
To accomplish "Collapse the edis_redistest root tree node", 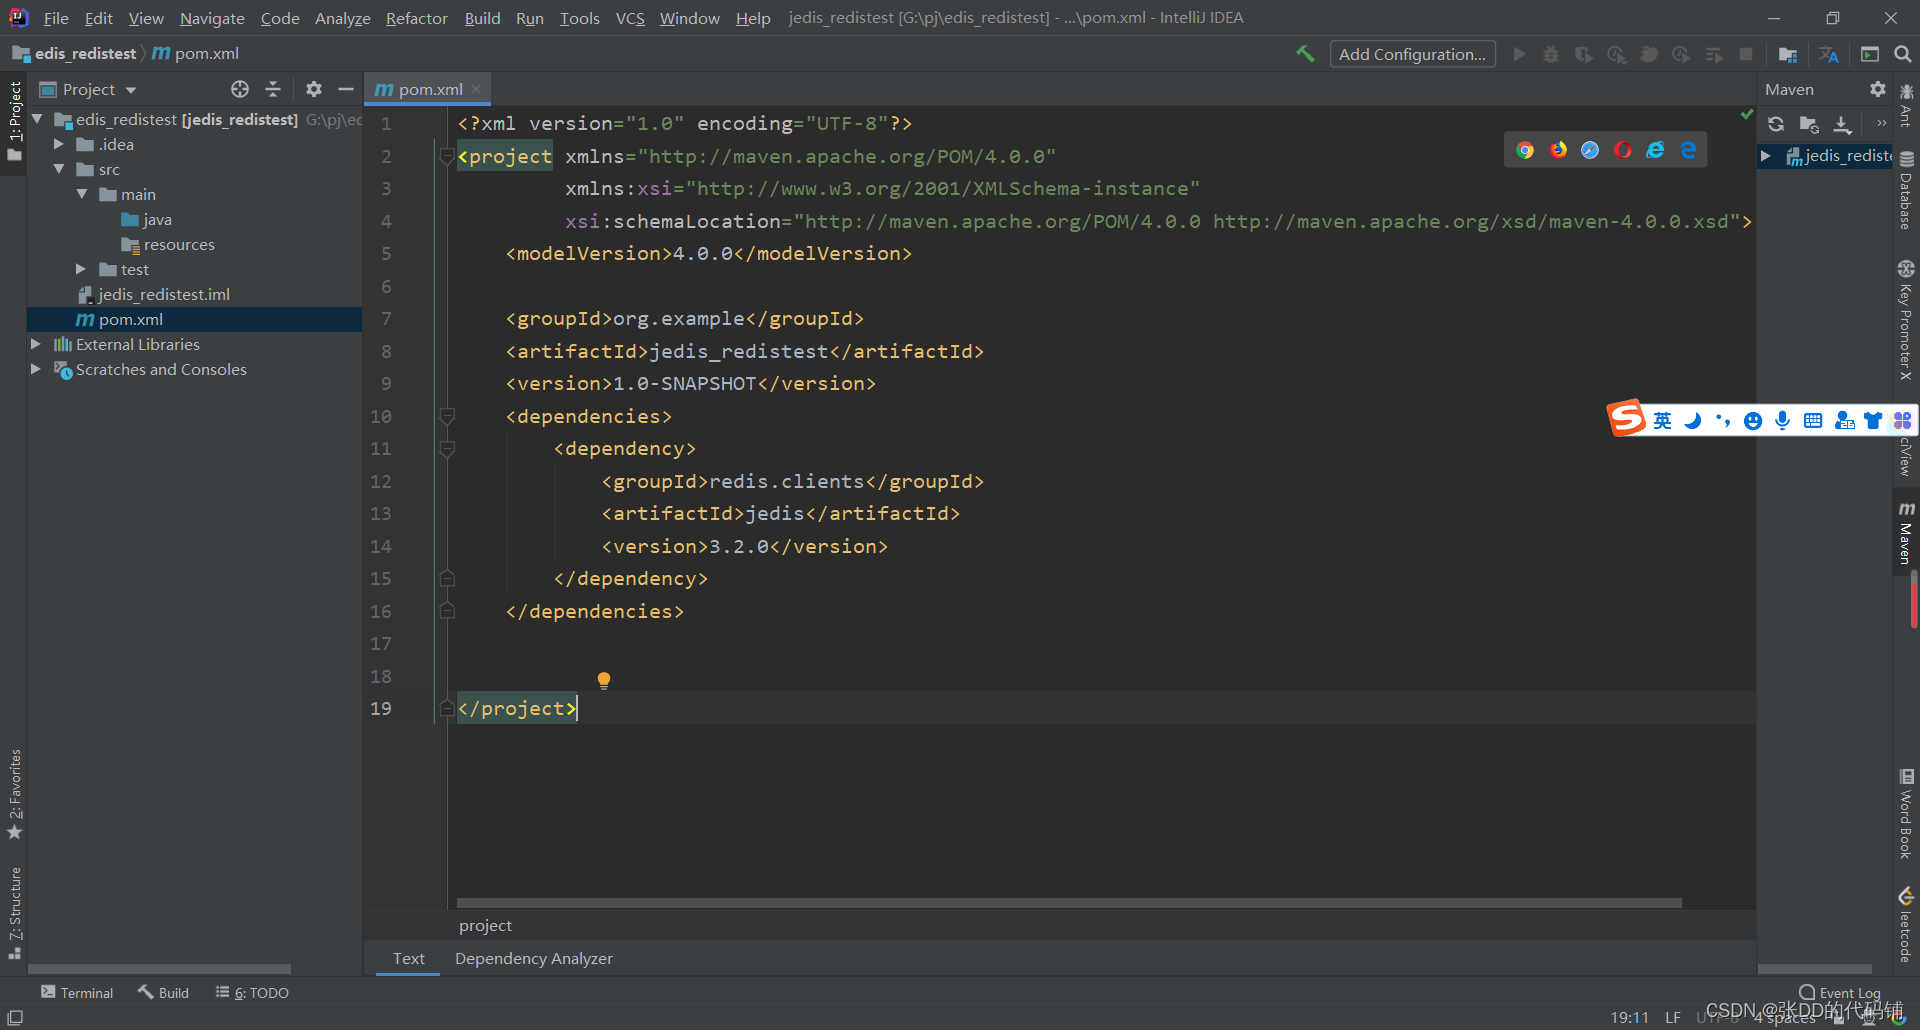I will (x=37, y=119).
